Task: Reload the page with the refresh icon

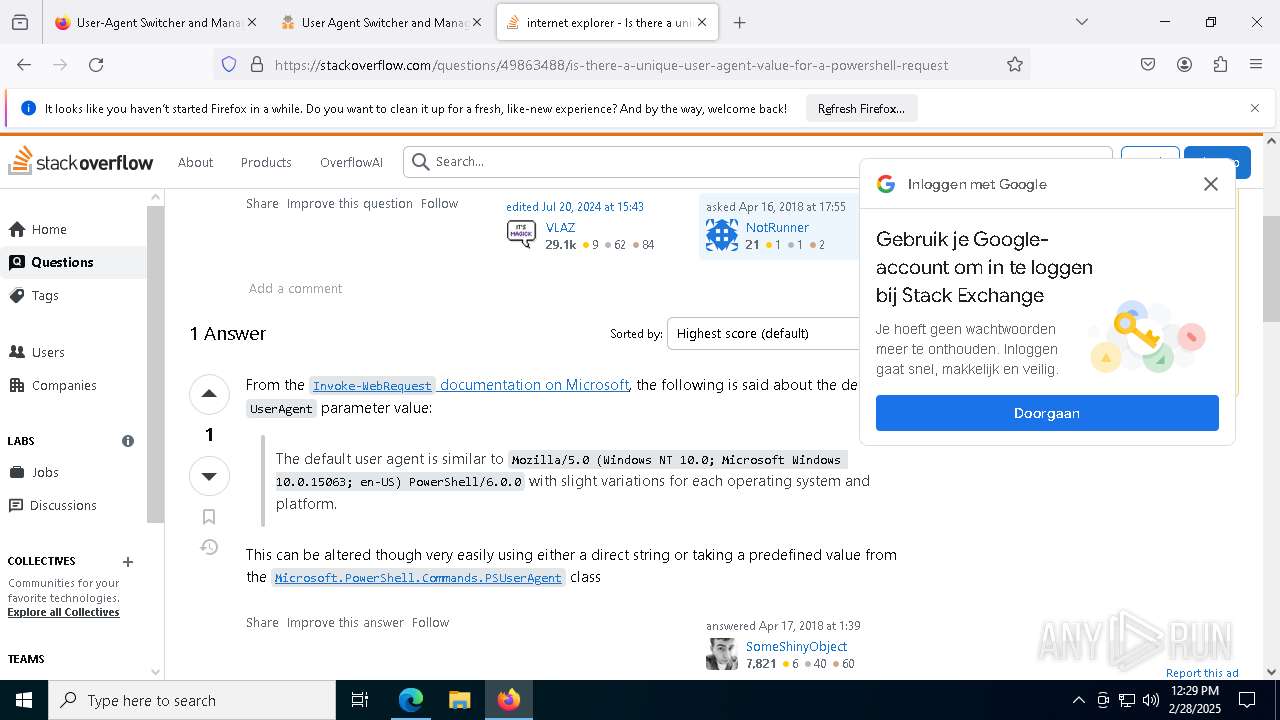Action: tap(96, 64)
